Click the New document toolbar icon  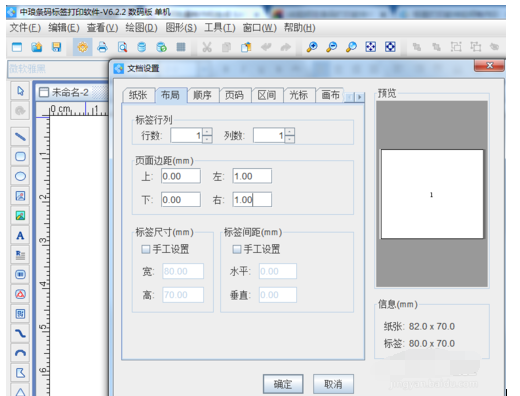point(17,47)
